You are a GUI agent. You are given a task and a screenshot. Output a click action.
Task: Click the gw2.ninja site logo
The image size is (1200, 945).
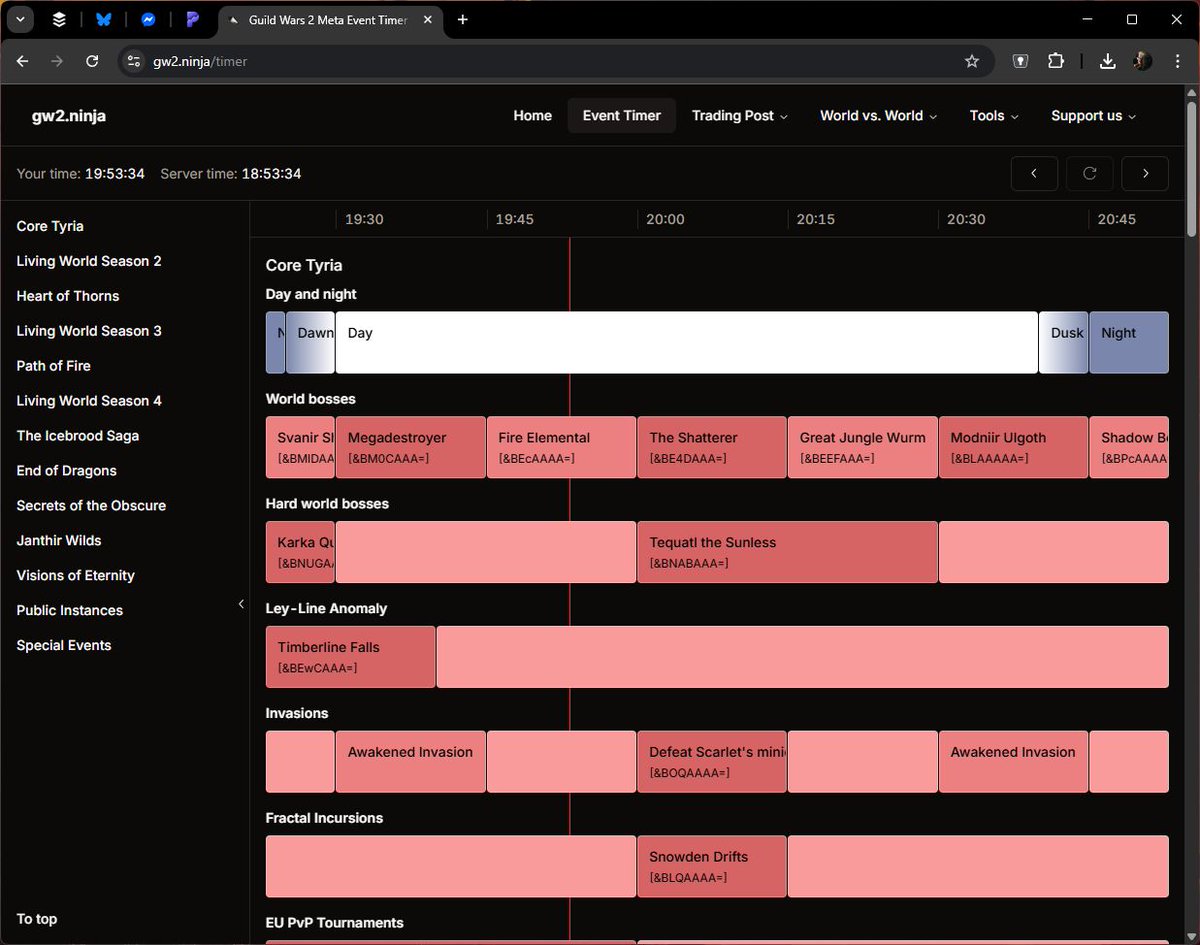click(x=69, y=115)
